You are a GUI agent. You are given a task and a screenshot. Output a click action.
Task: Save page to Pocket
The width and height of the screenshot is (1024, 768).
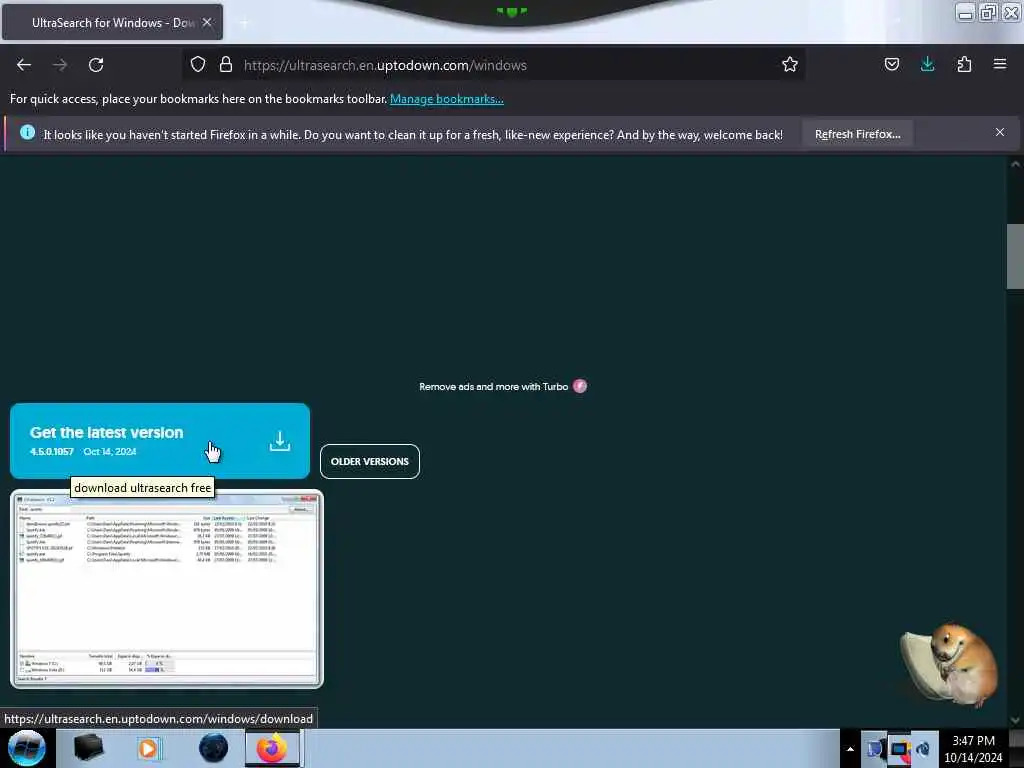(891, 64)
